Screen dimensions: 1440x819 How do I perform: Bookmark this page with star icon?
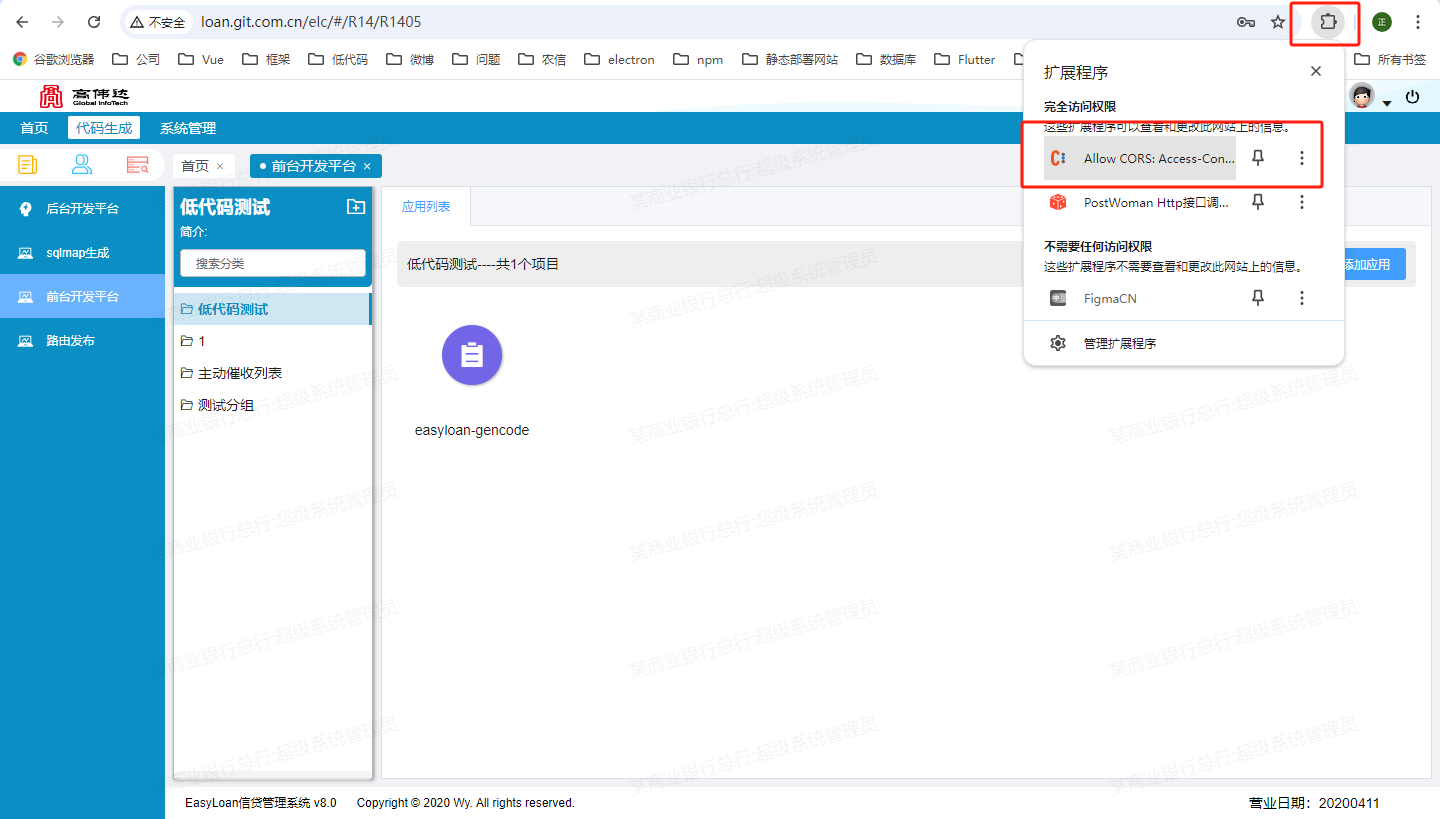coord(1277,22)
